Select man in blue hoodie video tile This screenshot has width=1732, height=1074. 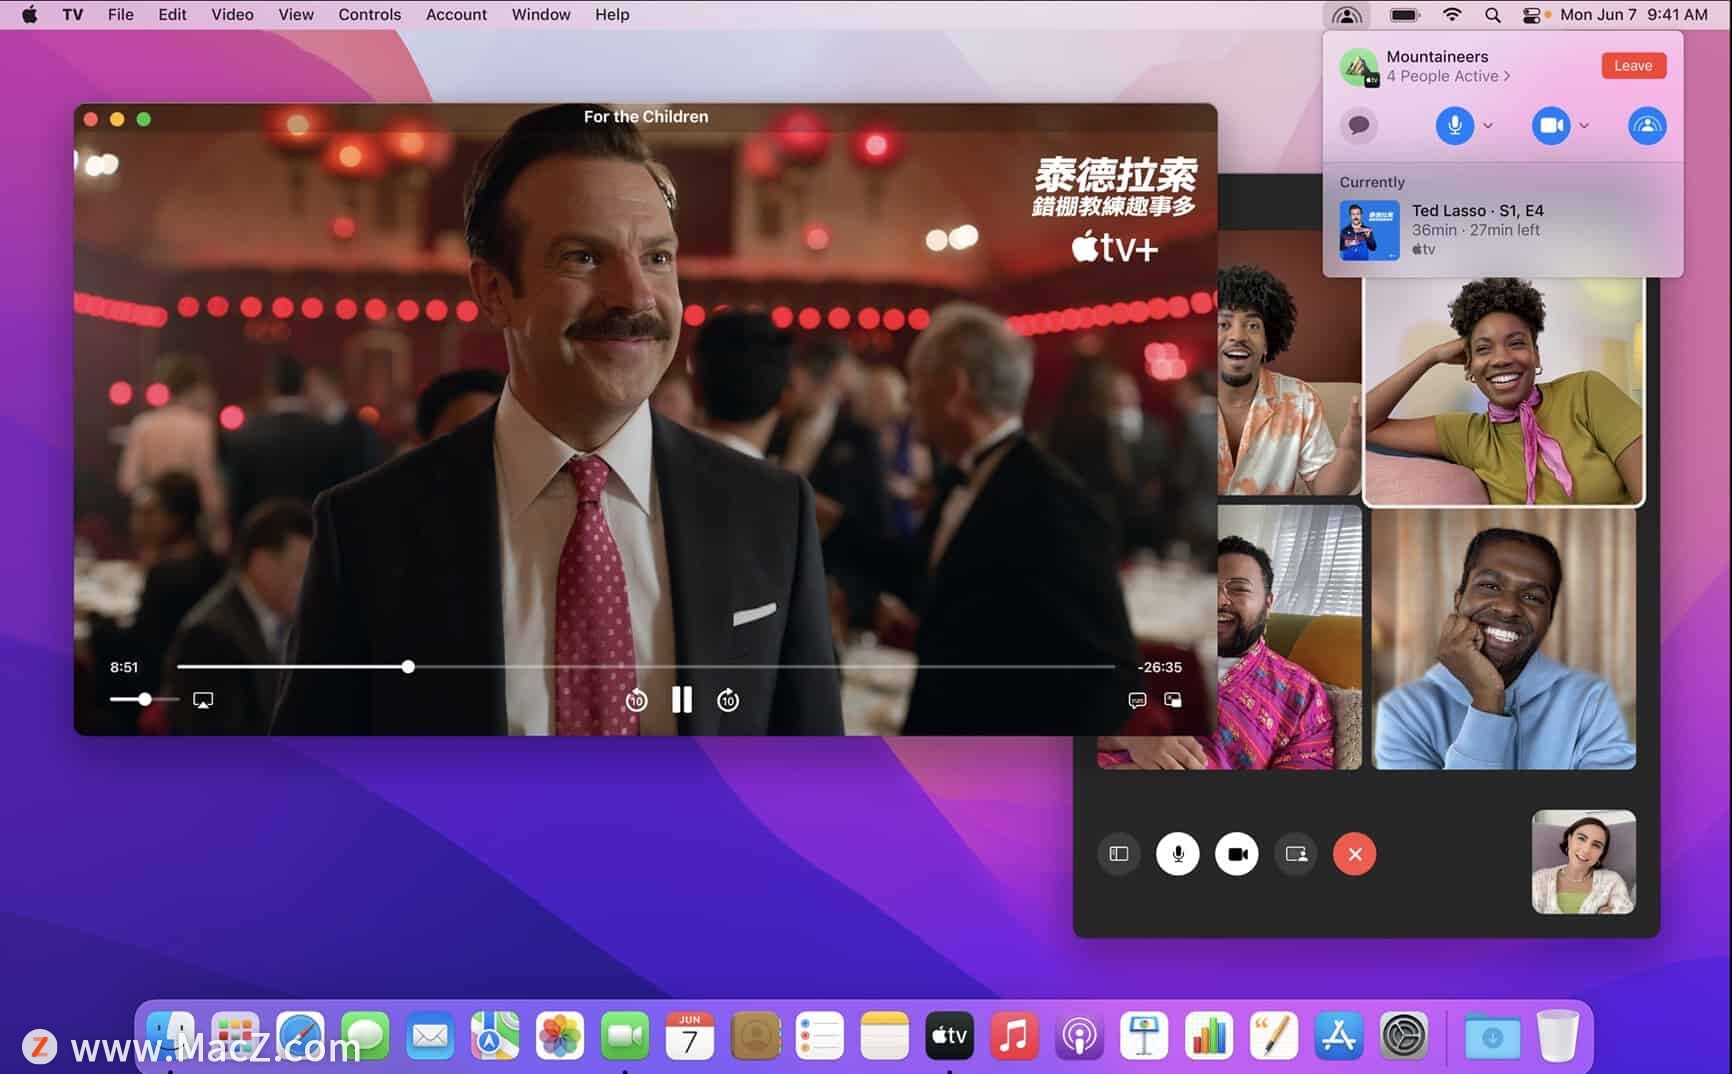pos(1504,640)
